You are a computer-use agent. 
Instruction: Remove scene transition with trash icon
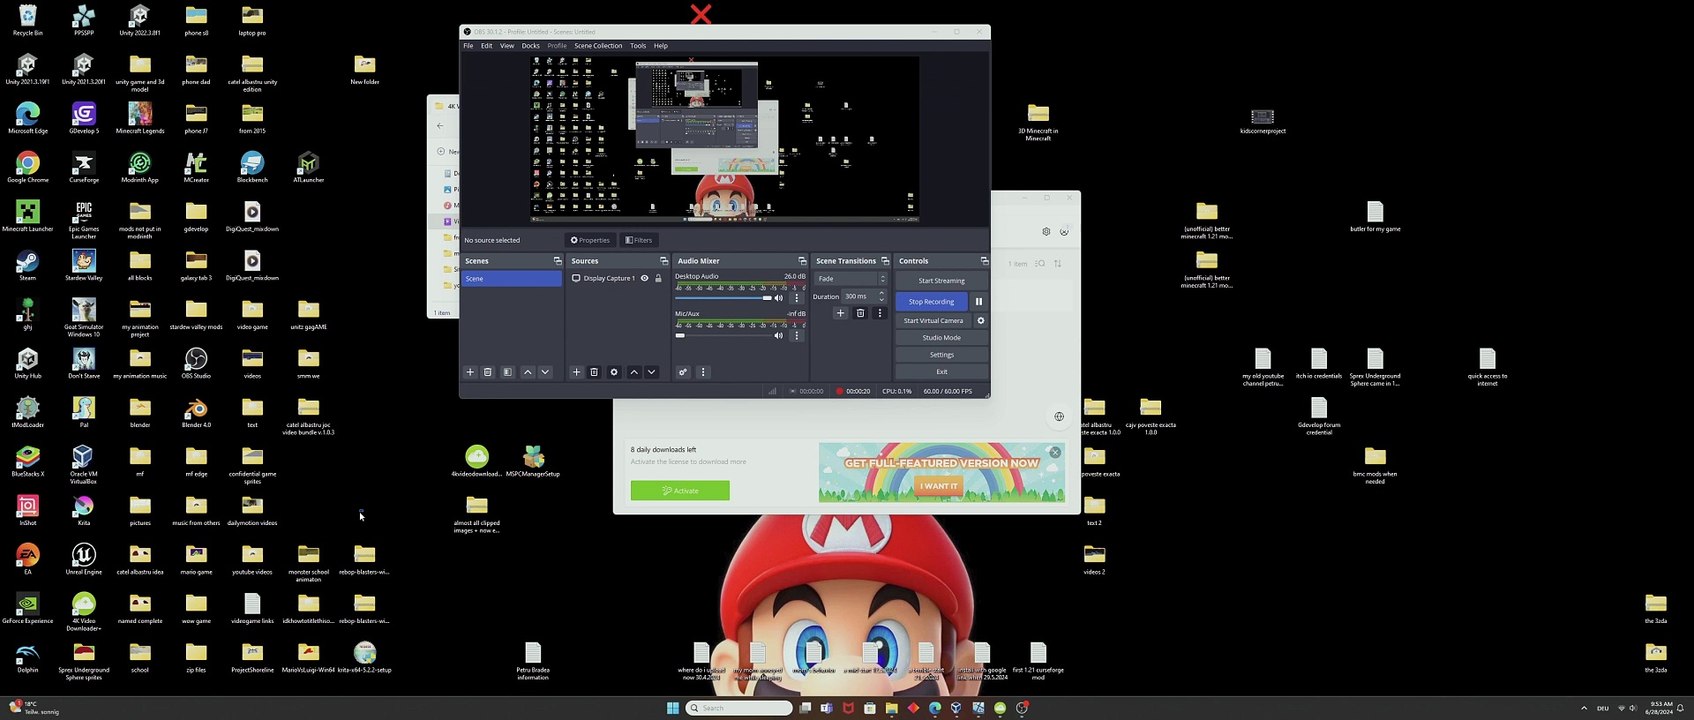860,313
